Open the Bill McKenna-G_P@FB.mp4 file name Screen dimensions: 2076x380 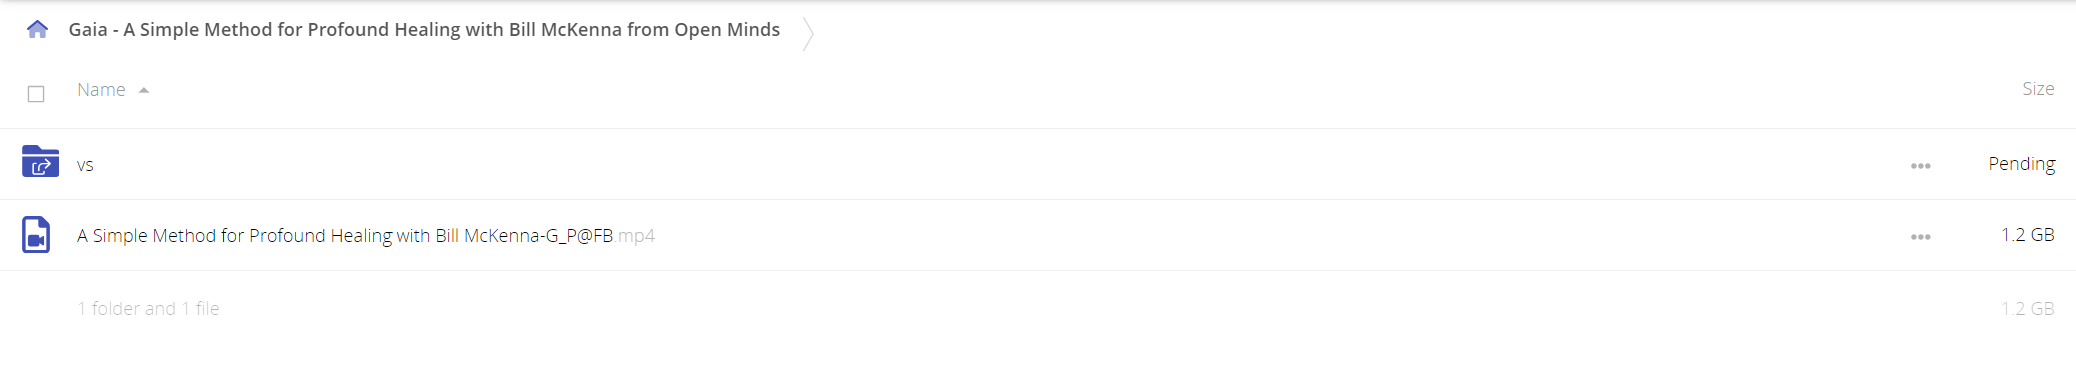(366, 236)
